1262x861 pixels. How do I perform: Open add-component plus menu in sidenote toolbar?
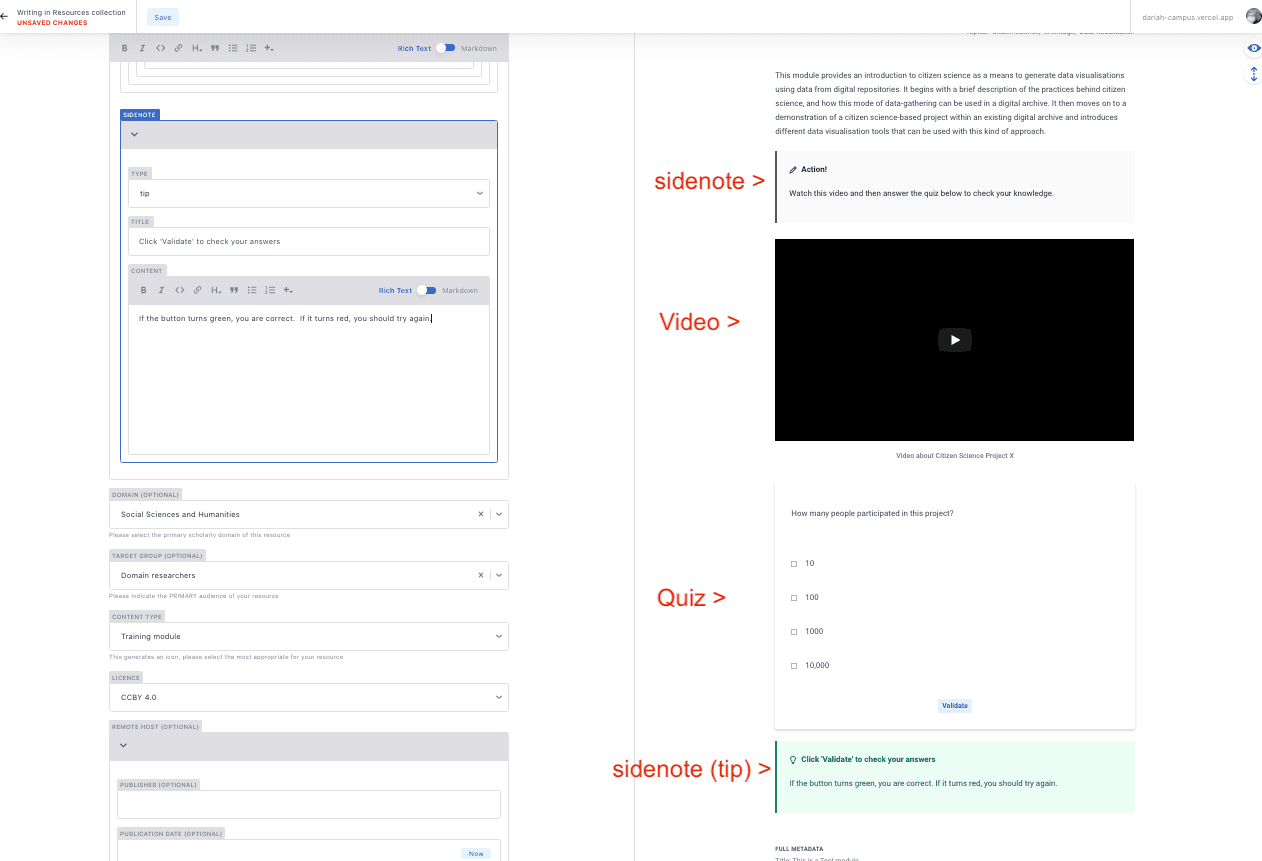point(288,291)
